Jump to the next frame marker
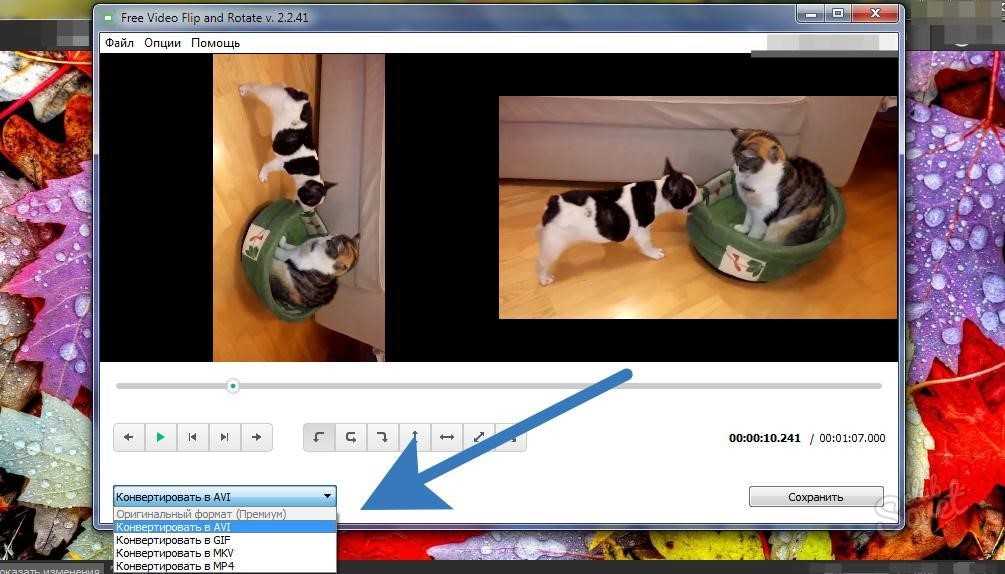1005x574 pixels. click(x=224, y=438)
